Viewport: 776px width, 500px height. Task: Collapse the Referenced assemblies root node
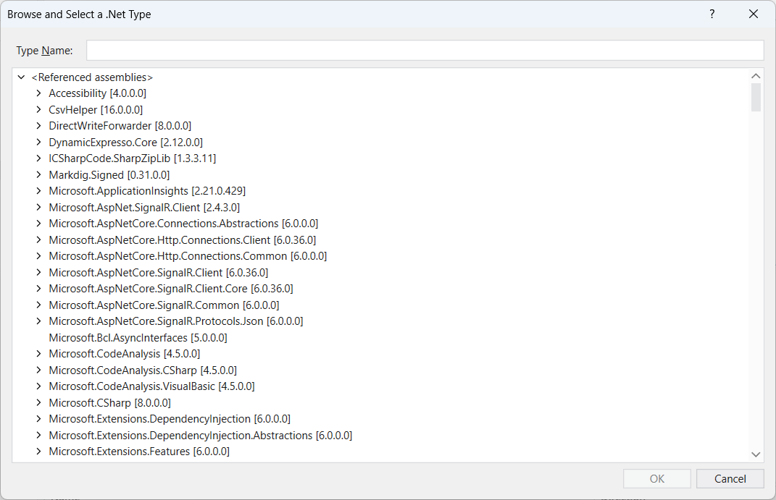click(21, 77)
